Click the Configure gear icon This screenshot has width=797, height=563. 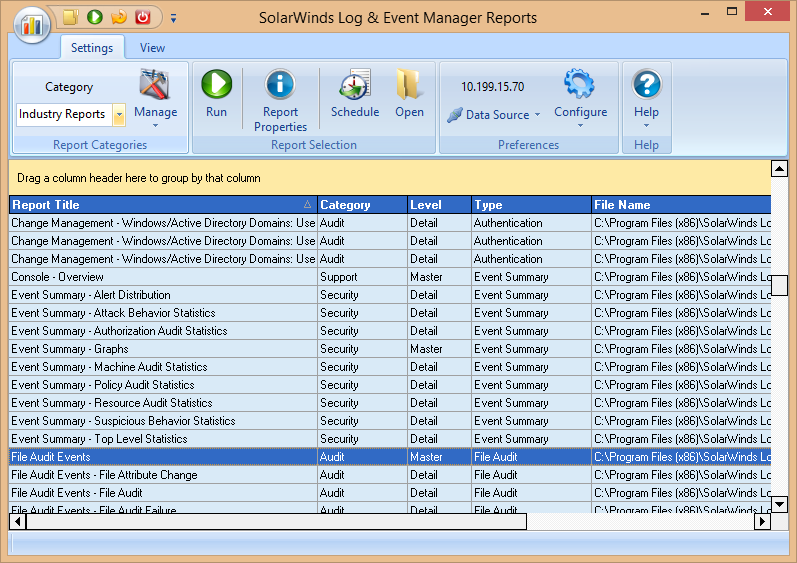pos(579,84)
